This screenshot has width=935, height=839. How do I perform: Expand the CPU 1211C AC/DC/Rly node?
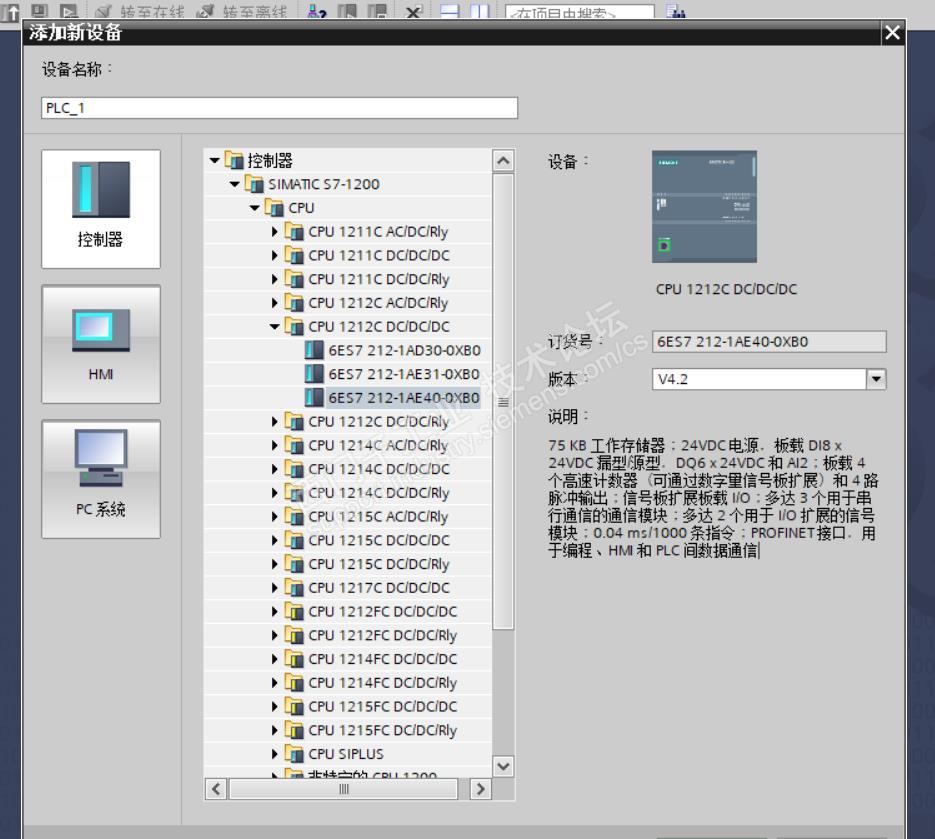tap(274, 231)
